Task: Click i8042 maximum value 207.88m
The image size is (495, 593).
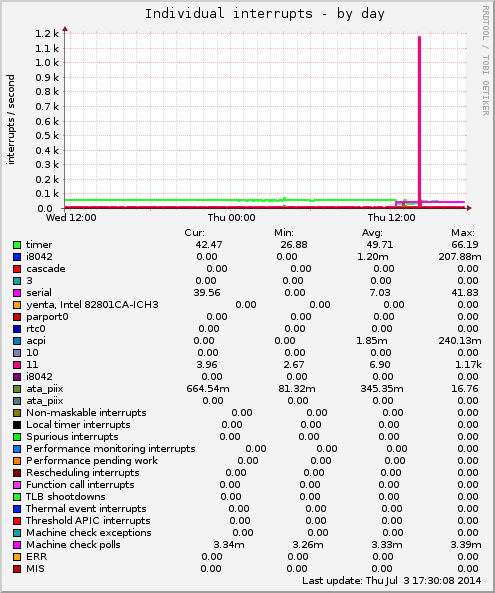Action: tap(460, 257)
